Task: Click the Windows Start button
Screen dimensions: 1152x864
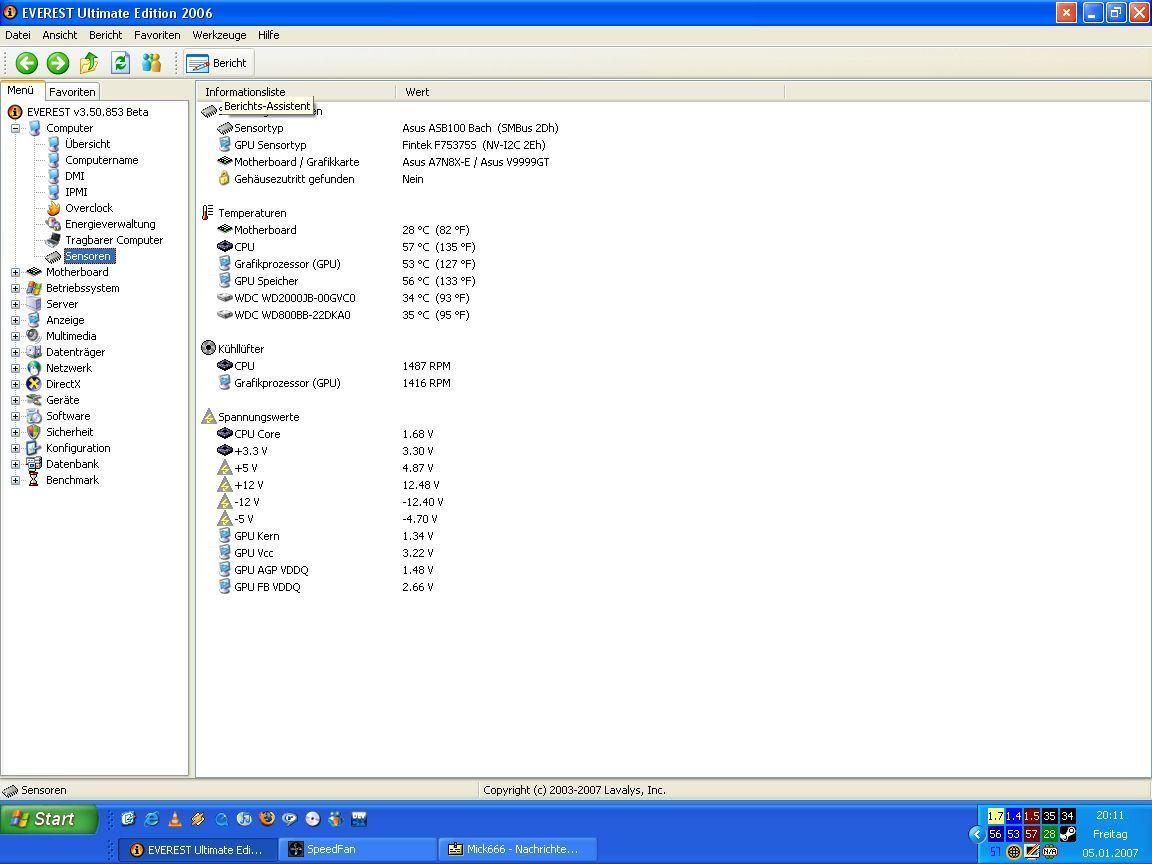Action: pyautogui.click(x=49, y=819)
